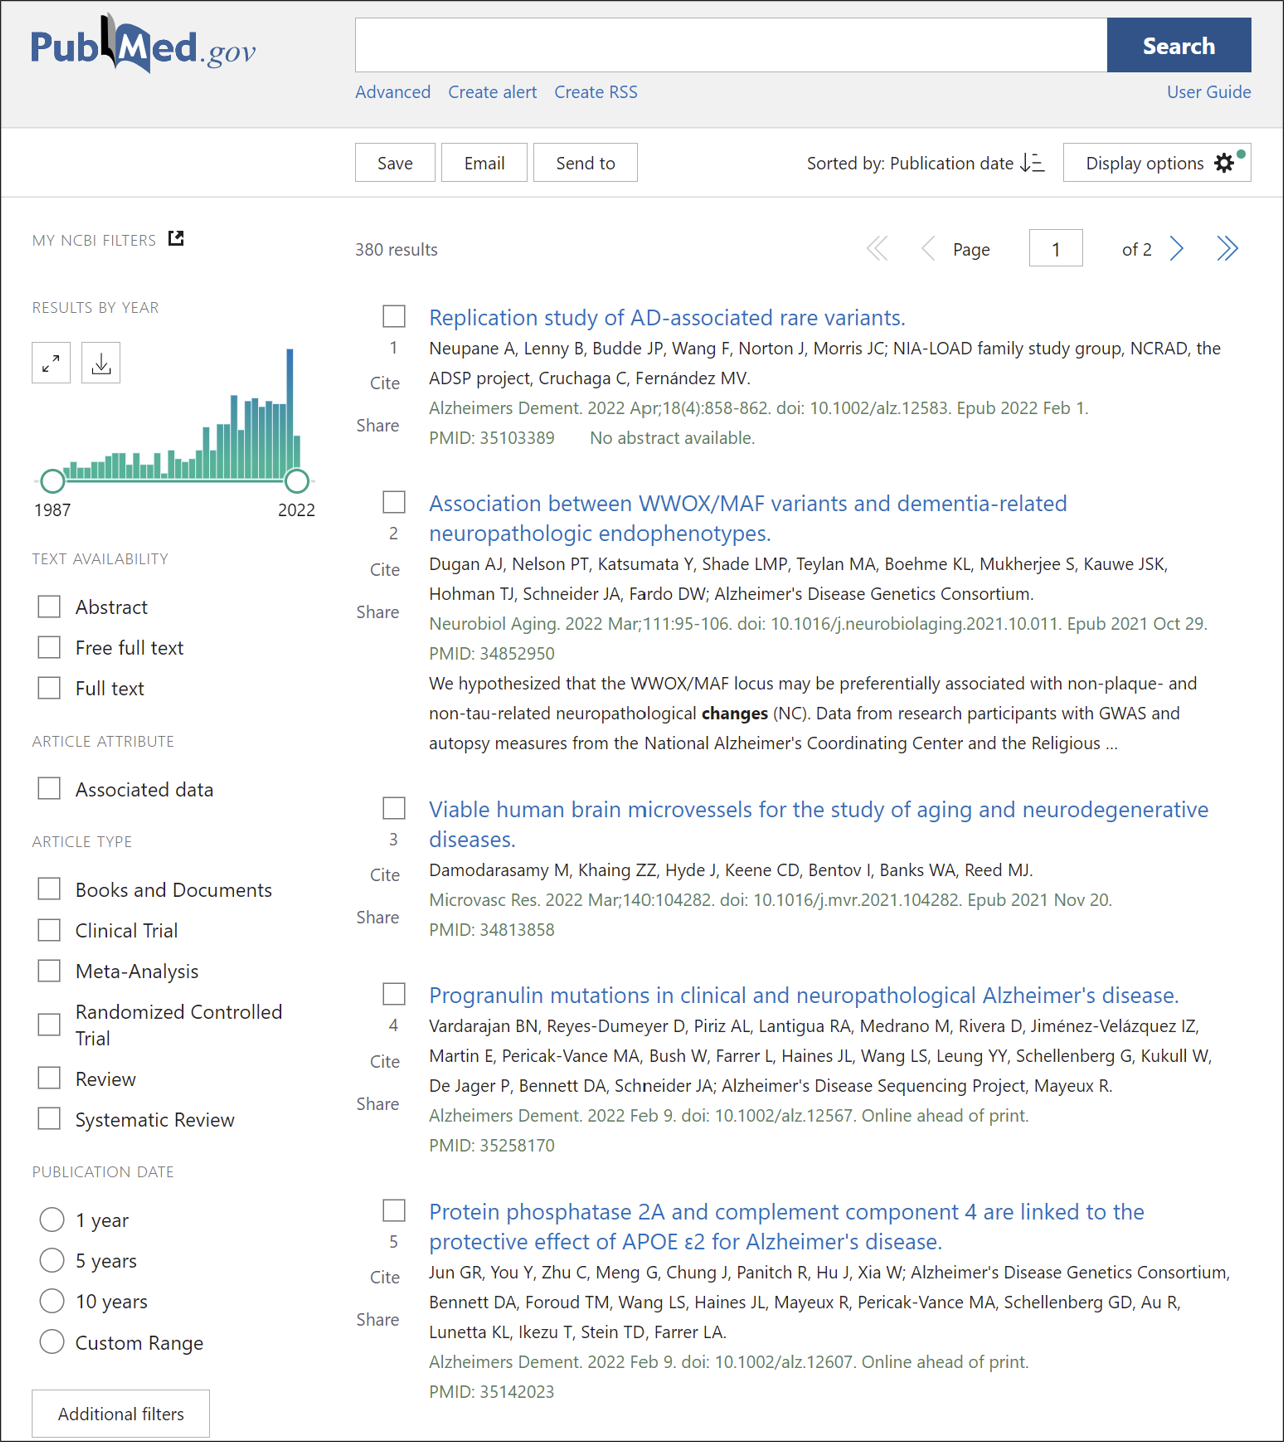Open Progranulin mutations article

tap(804, 995)
